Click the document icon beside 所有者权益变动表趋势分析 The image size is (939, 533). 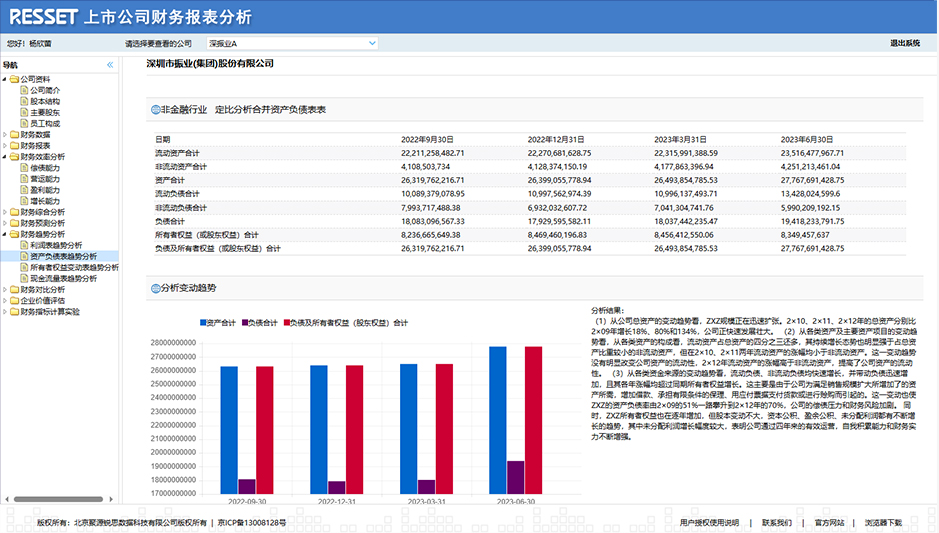coord(25,267)
